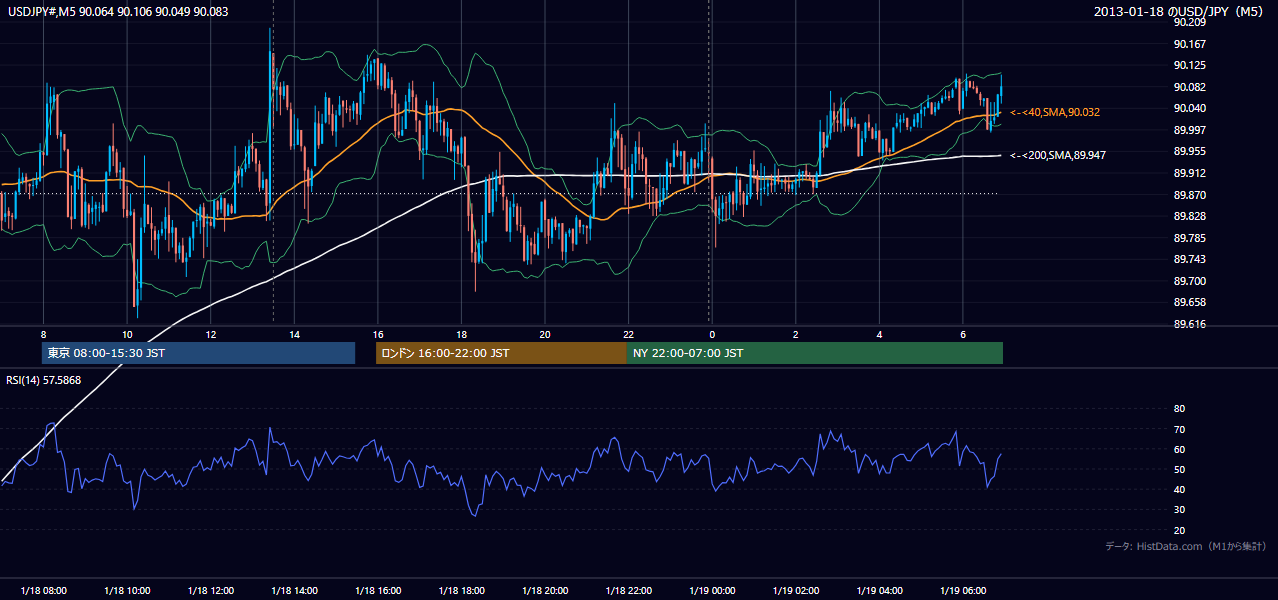Screen dimensions: 1278x600
Task: Click the 1/19 02:00 time label
Action: tap(795, 591)
